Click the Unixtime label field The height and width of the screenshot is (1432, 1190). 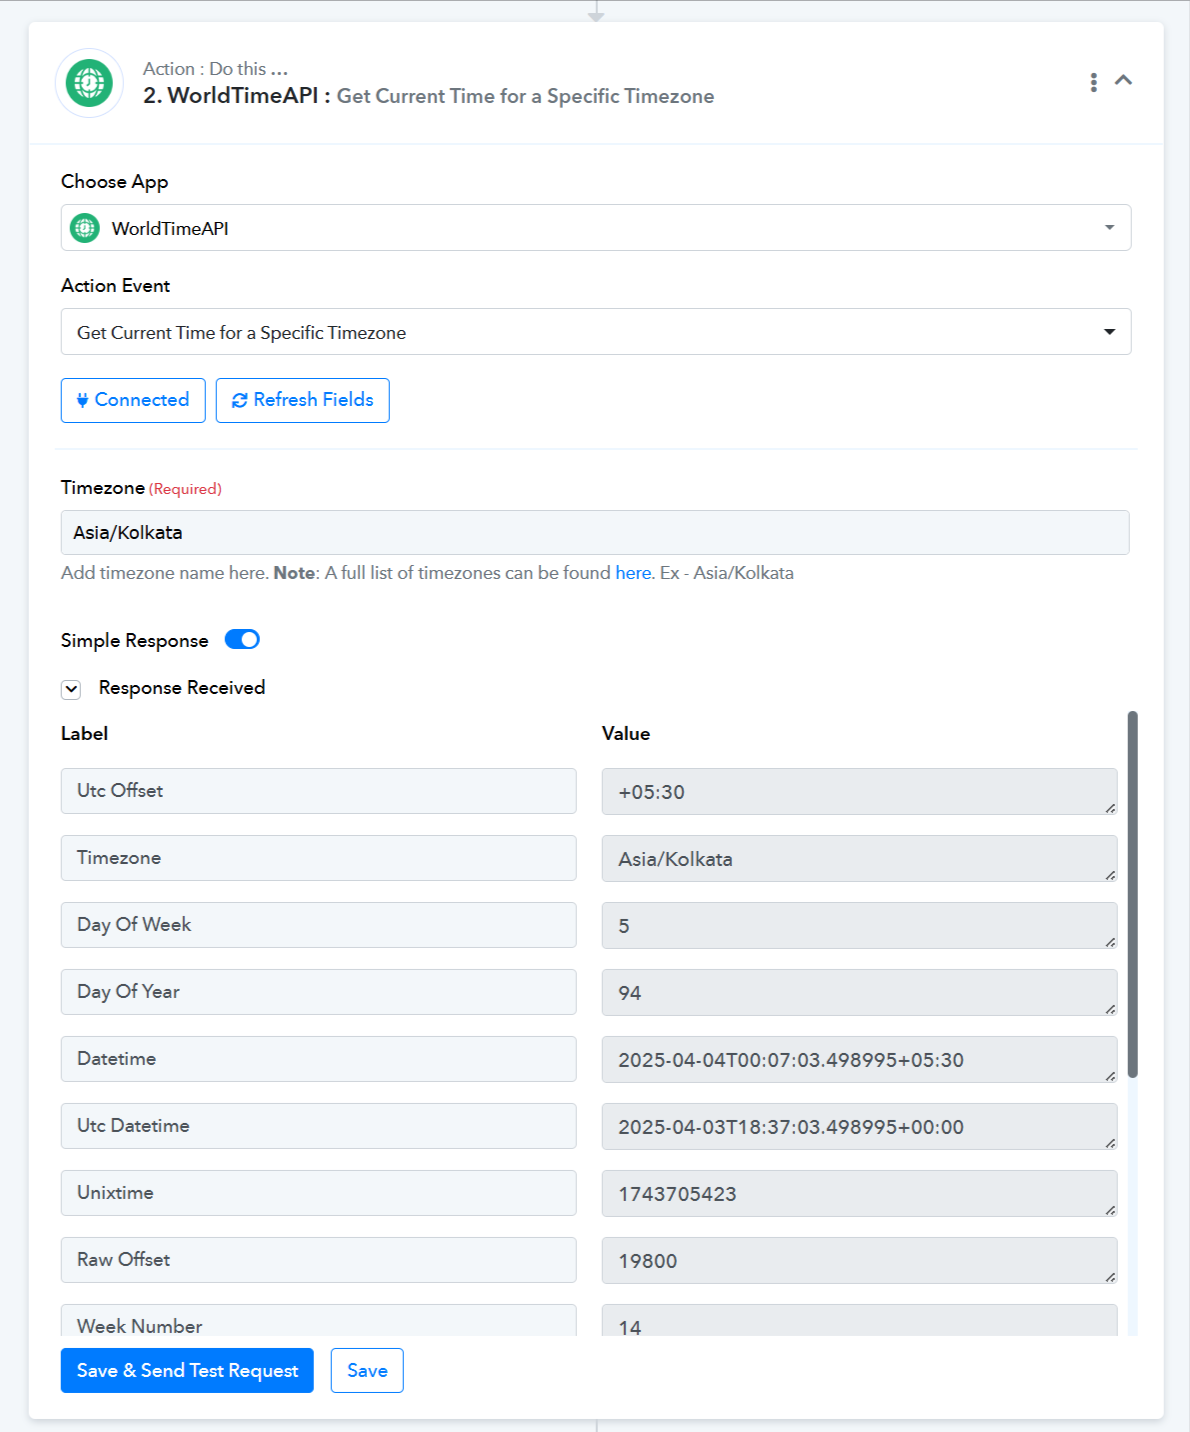(x=319, y=1193)
